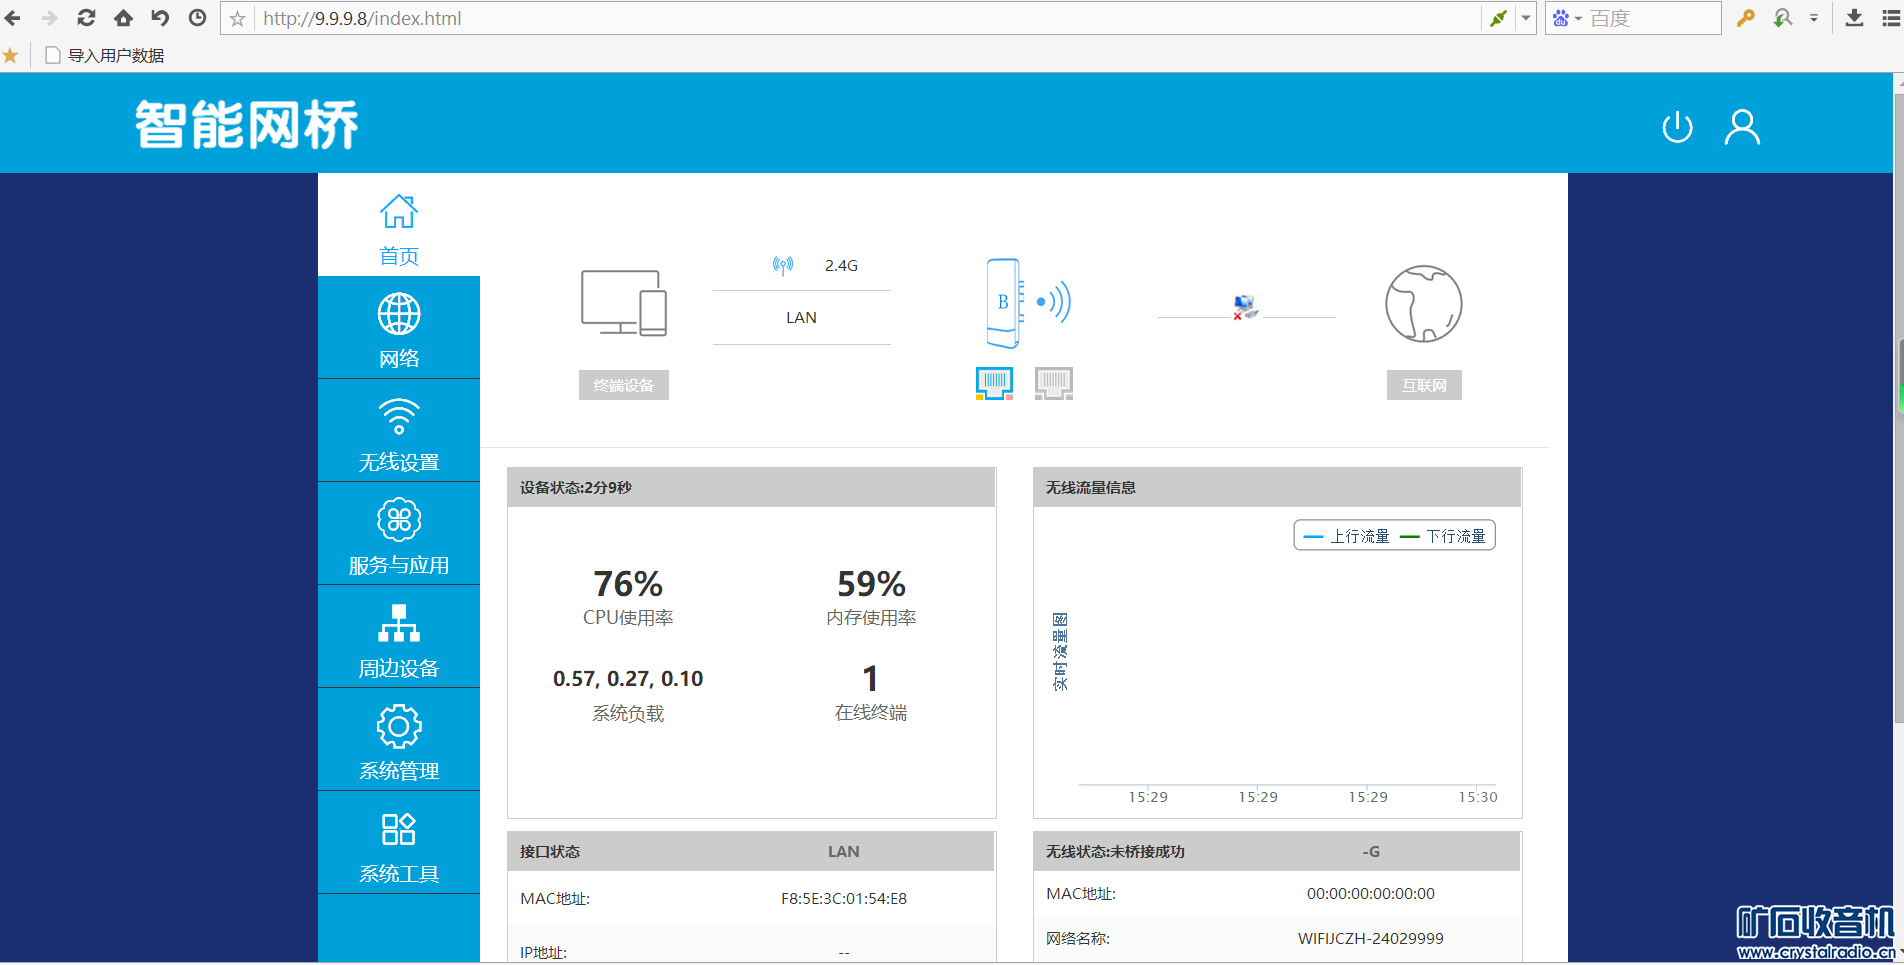Toggle the 下行流量 legend series
1904x965 pixels.
tap(1443, 536)
